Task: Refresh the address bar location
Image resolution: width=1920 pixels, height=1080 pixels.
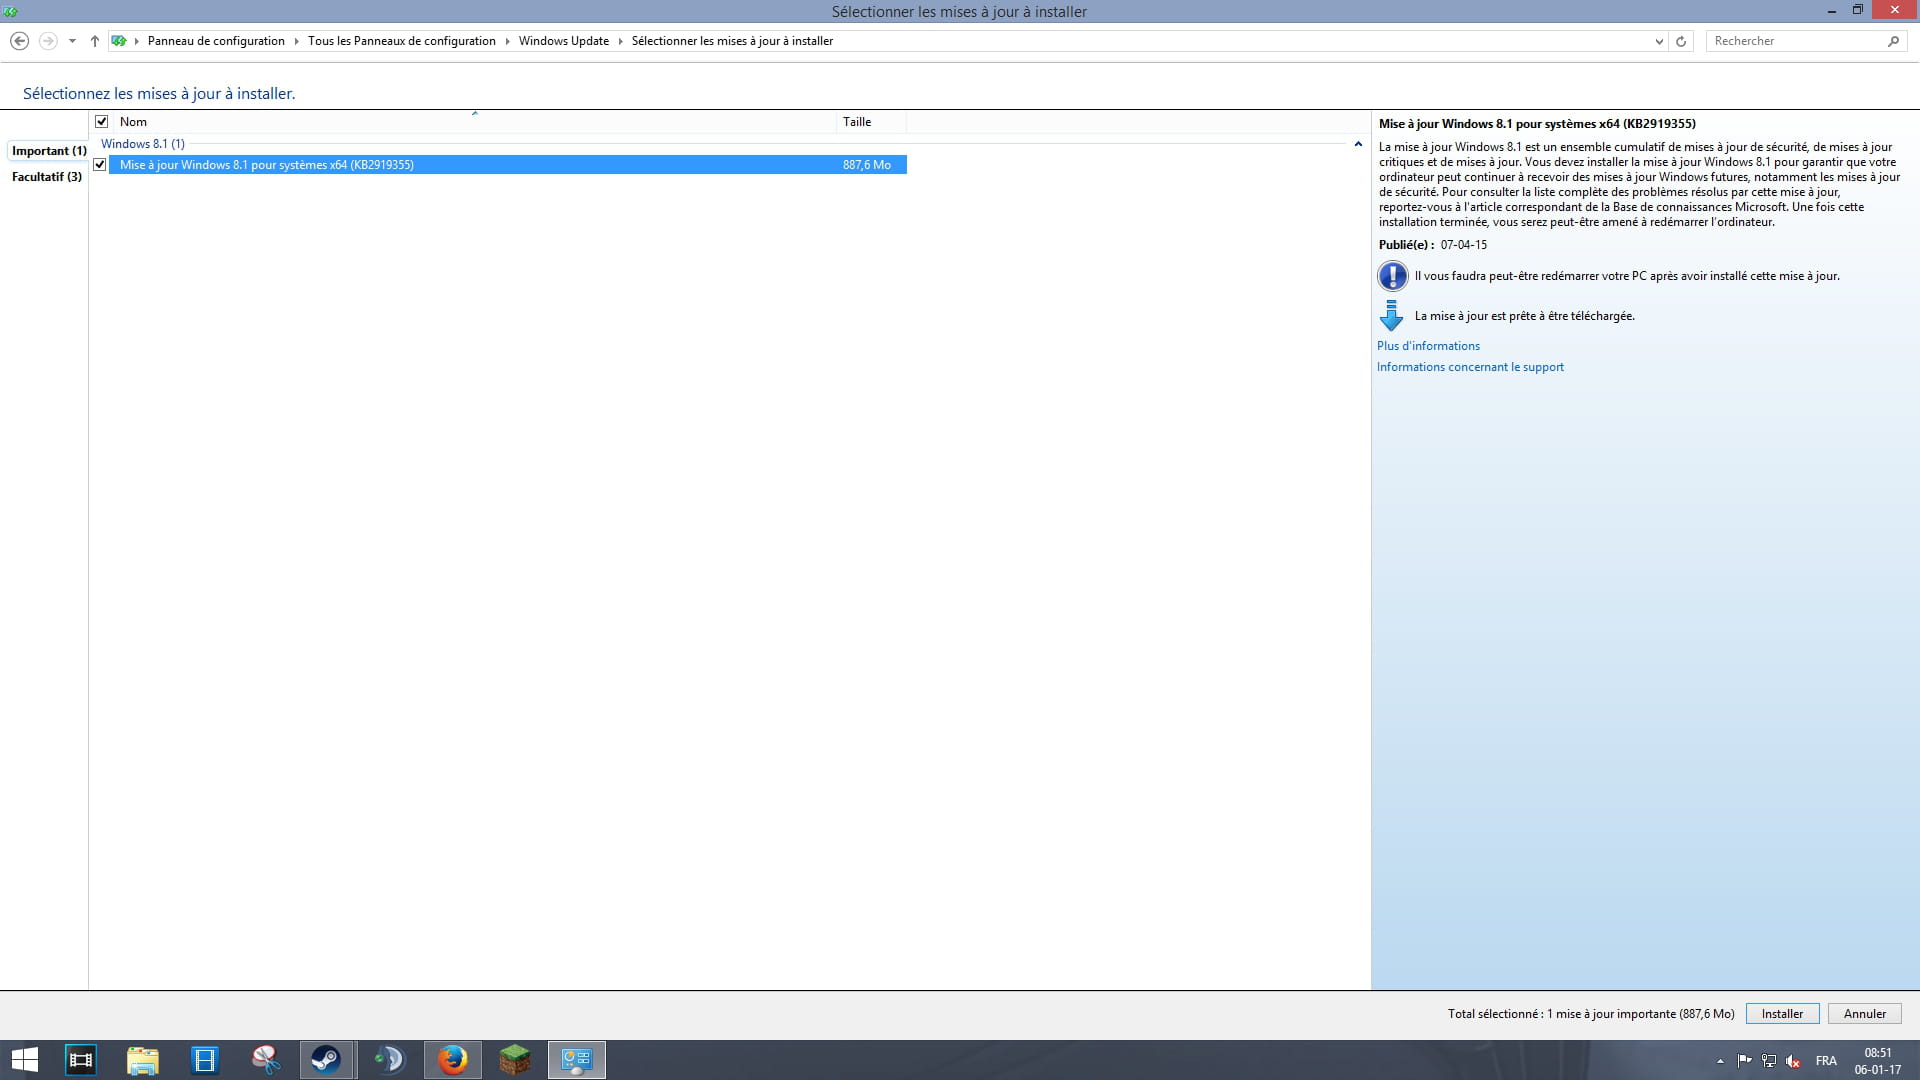Action: click(x=1681, y=41)
